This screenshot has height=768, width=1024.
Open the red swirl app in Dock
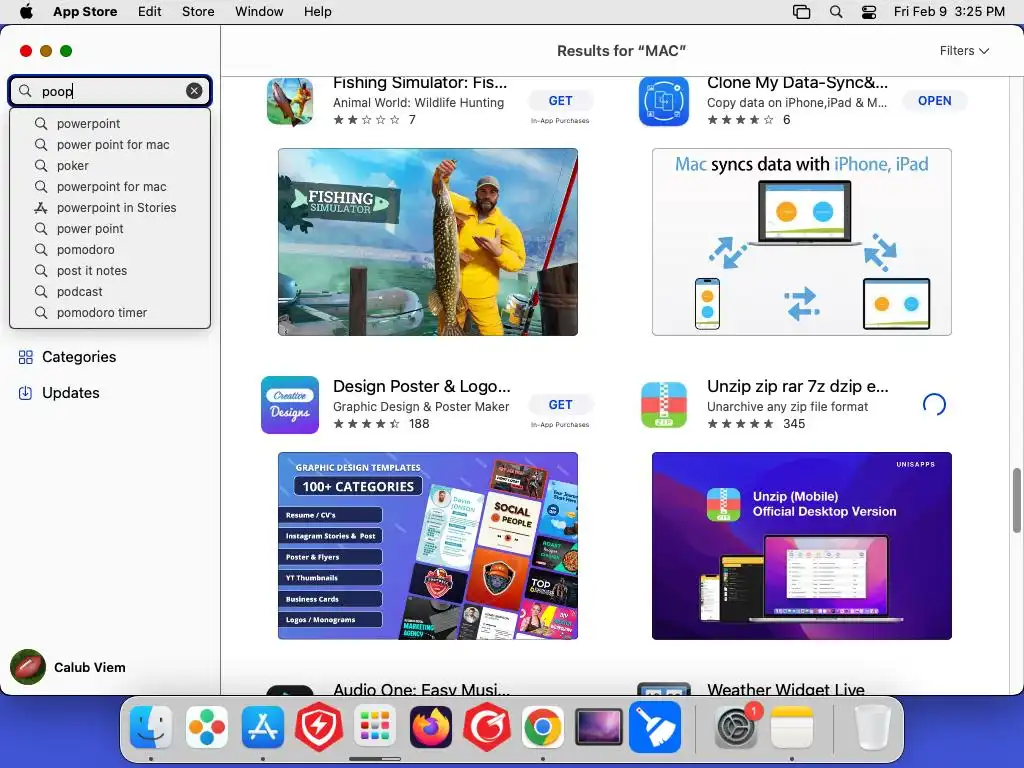click(487, 726)
